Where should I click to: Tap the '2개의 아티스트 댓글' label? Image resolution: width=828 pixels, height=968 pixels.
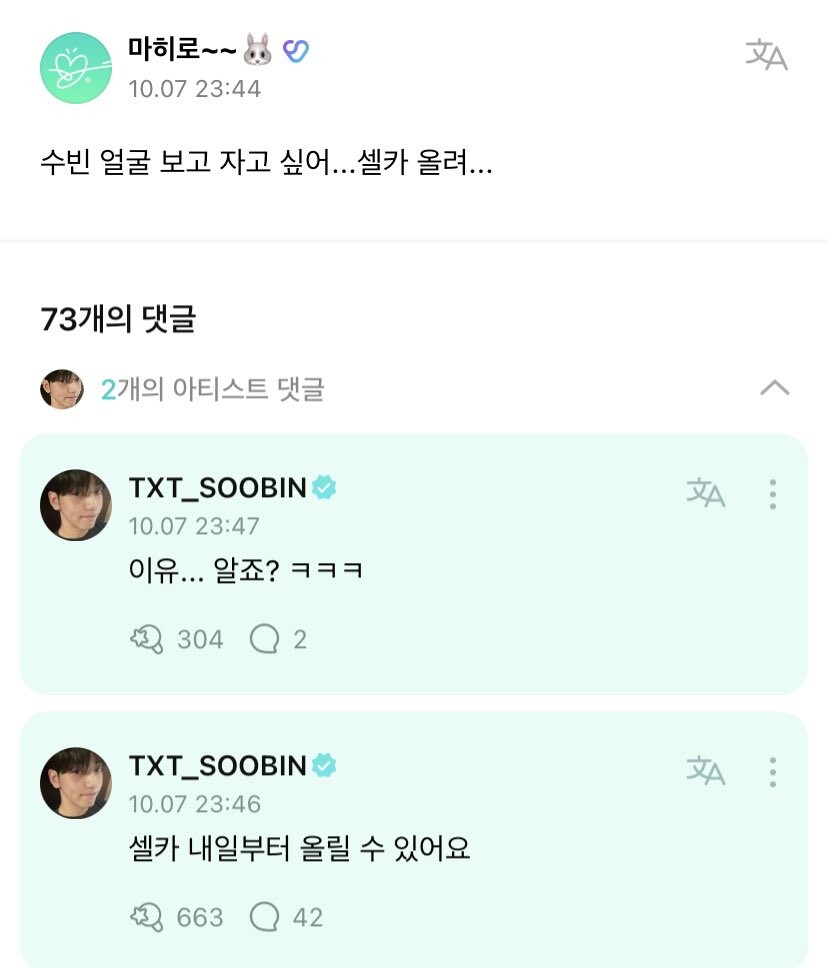coord(212,389)
